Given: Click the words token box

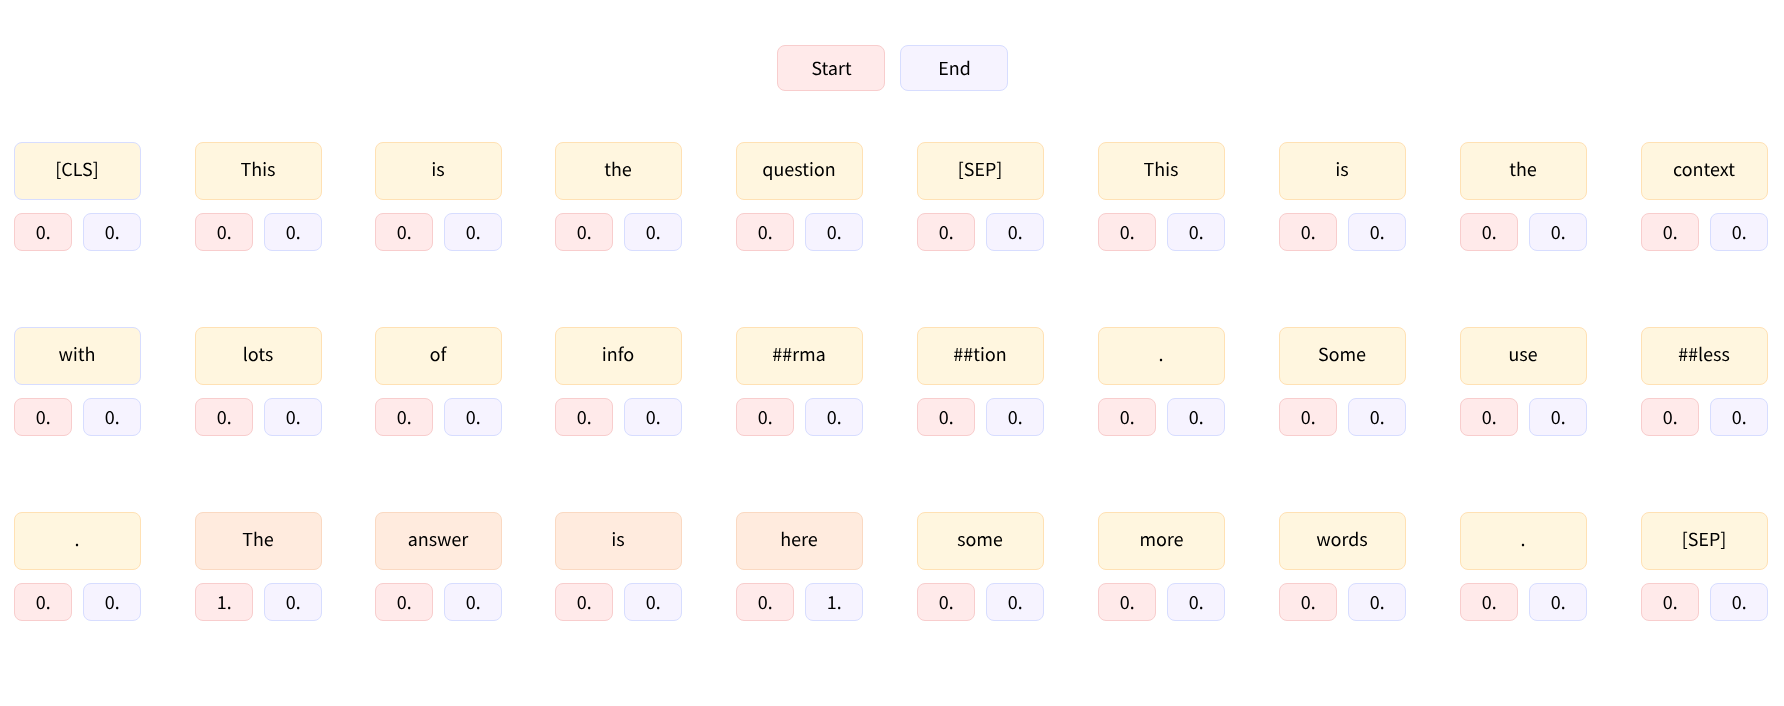Looking at the screenshot, I should (1342, 541).
